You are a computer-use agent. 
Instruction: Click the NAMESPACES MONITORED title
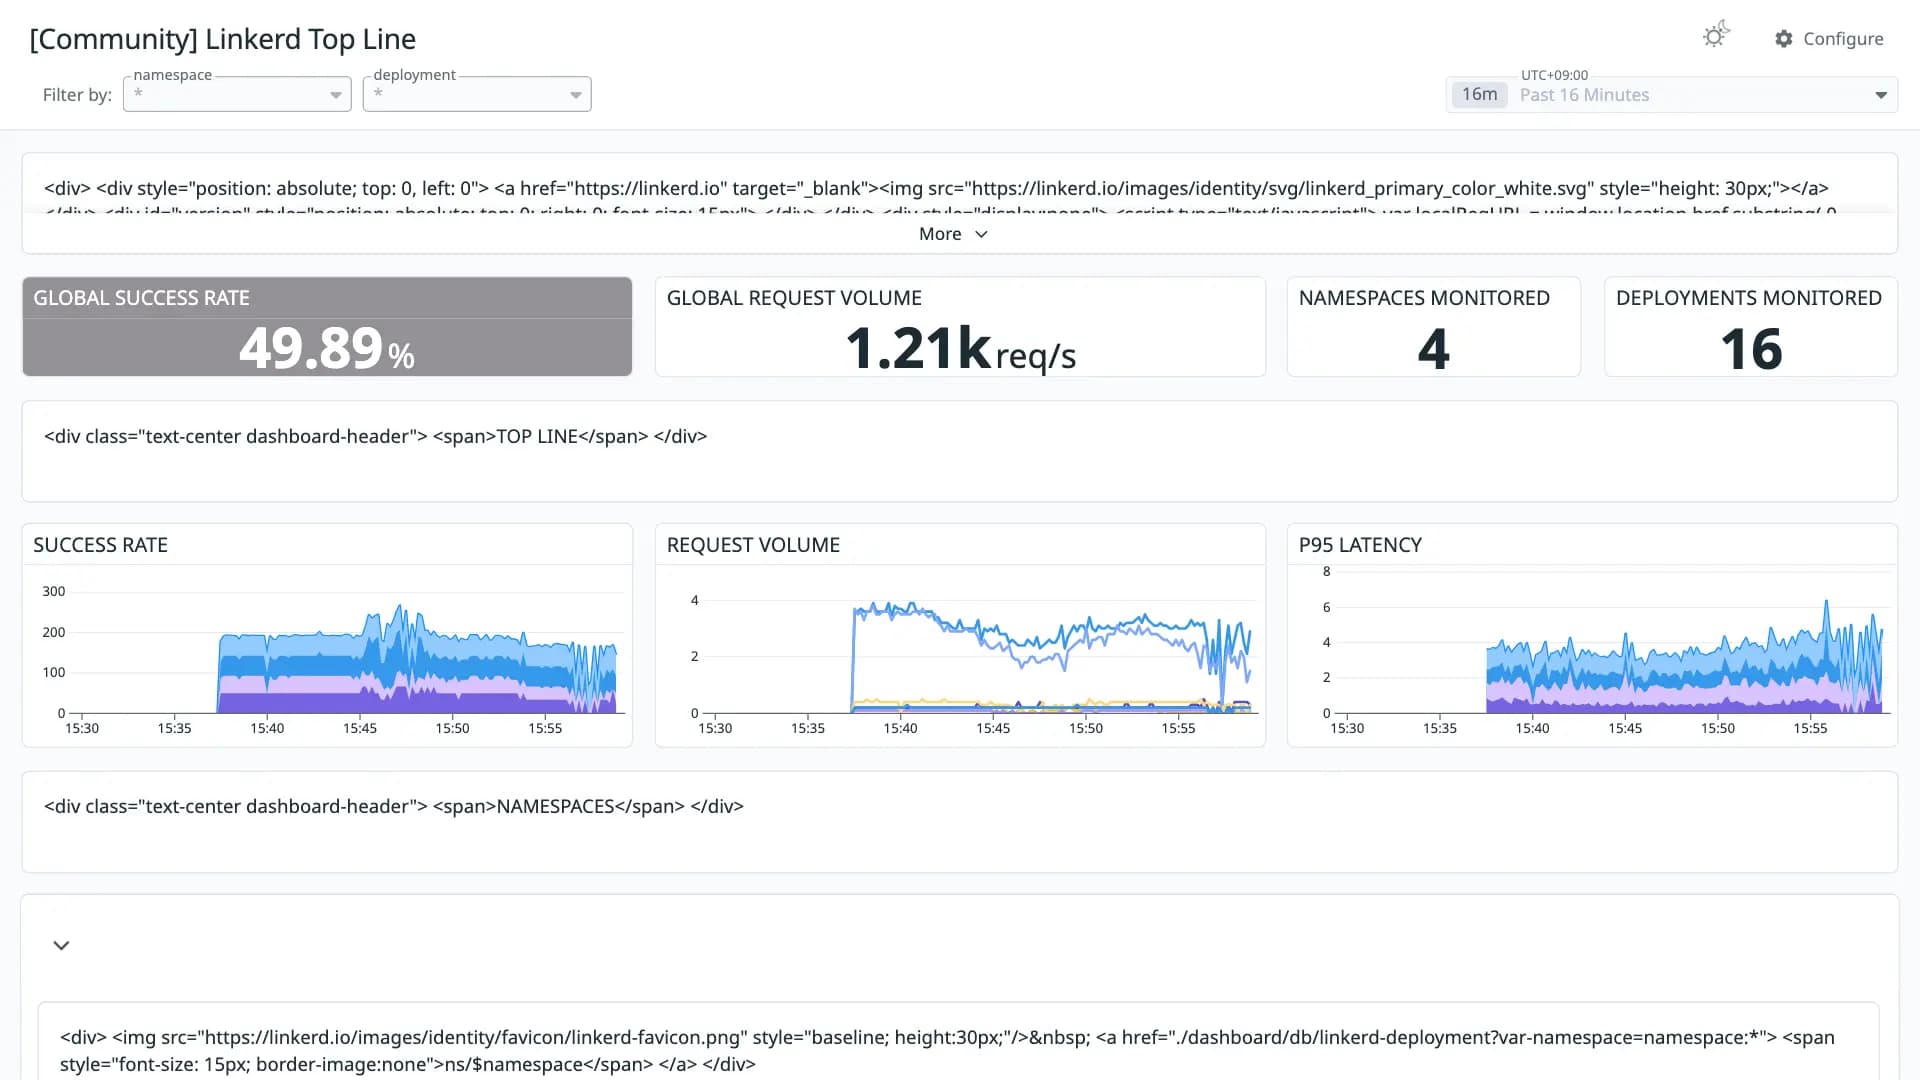(x=1424, y=298)
